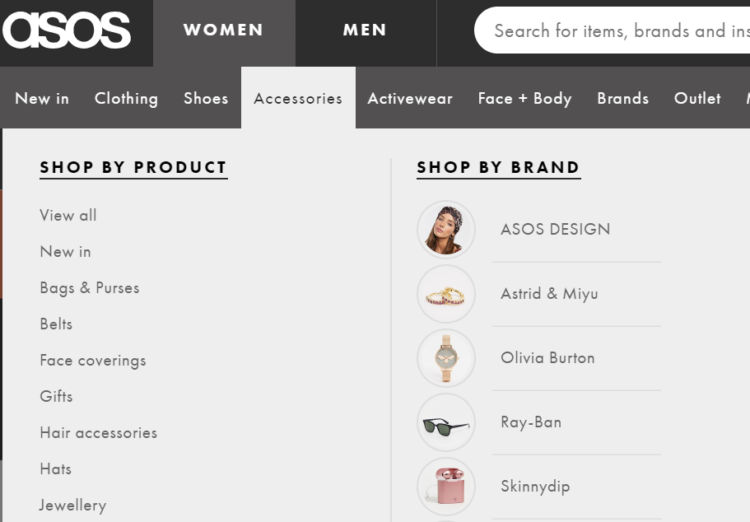This screenshot has width=750, height=522.
Task: Switch to the WOMEN section tab
Action: click(x=223, y=31)
